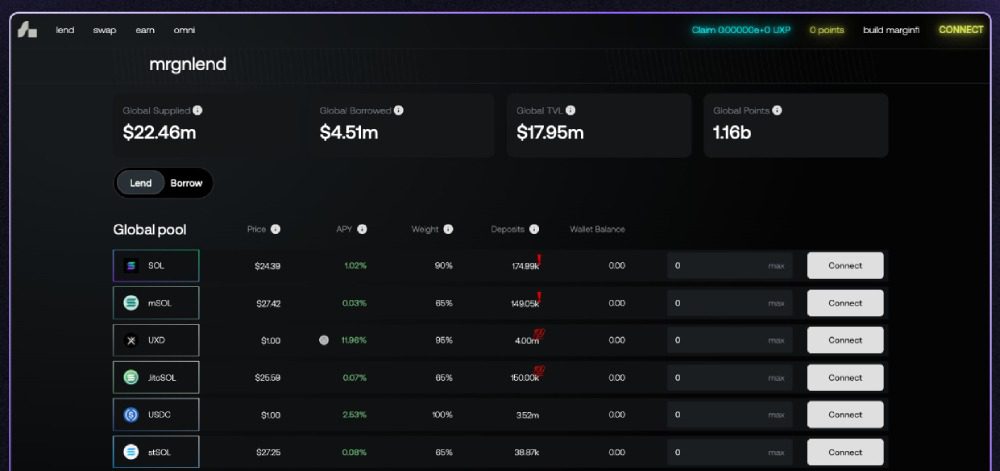Open the swap page in navigation
Image resolution: width=1000 pixels, height=471 pixels.
point(104,30)
